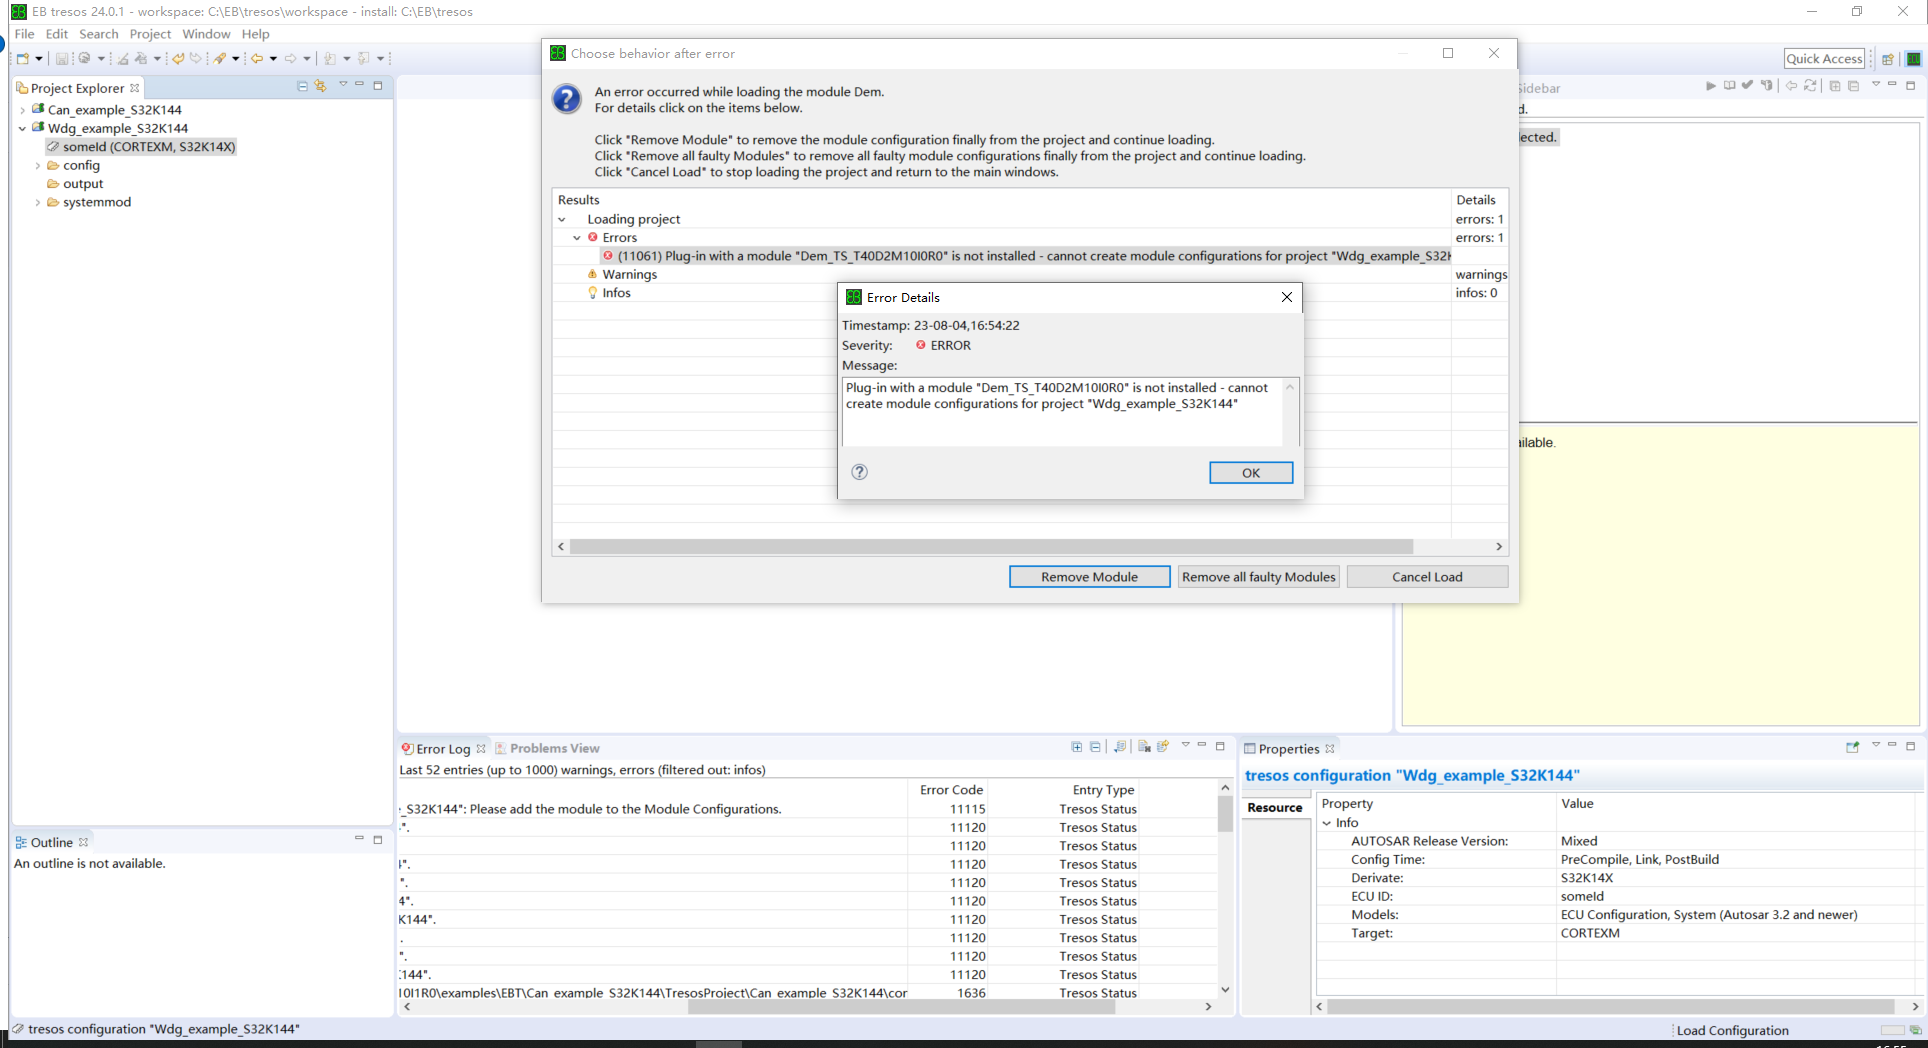The image size is (1928, 1048).
Task: Click Remove all faulty Modules button
Action: pos(1258,577)
